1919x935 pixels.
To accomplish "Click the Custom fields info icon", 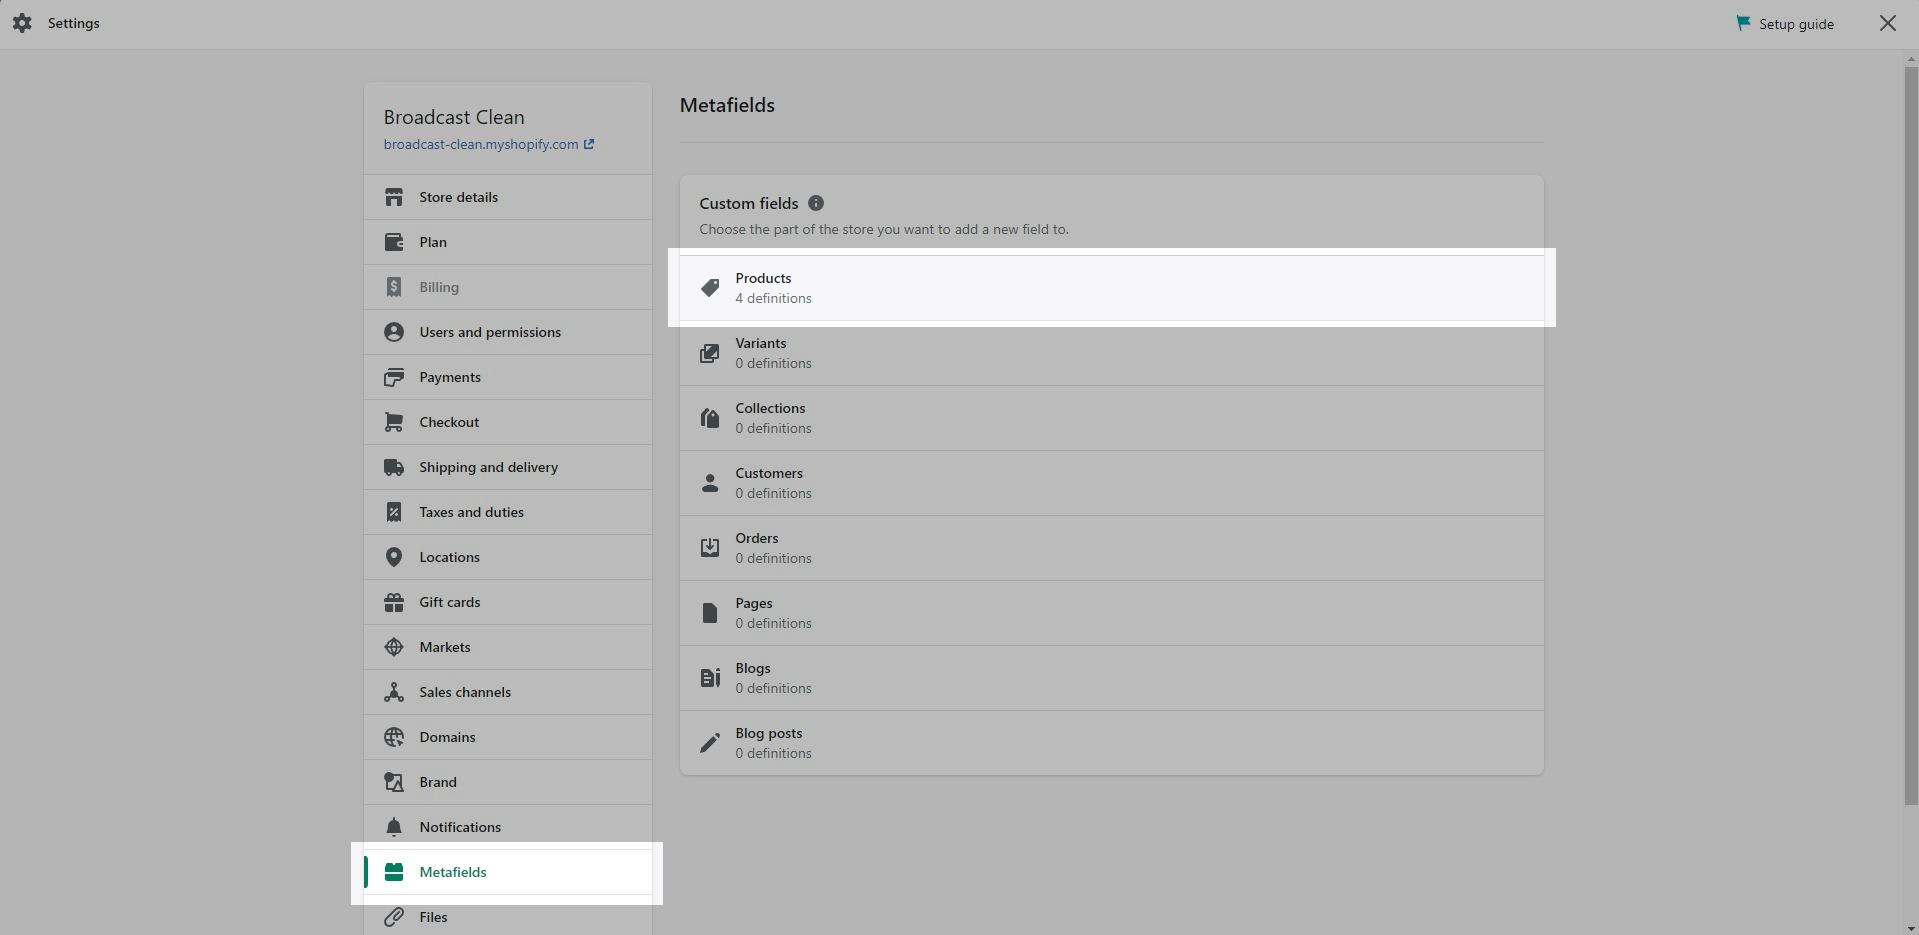I will click(816, 203).
